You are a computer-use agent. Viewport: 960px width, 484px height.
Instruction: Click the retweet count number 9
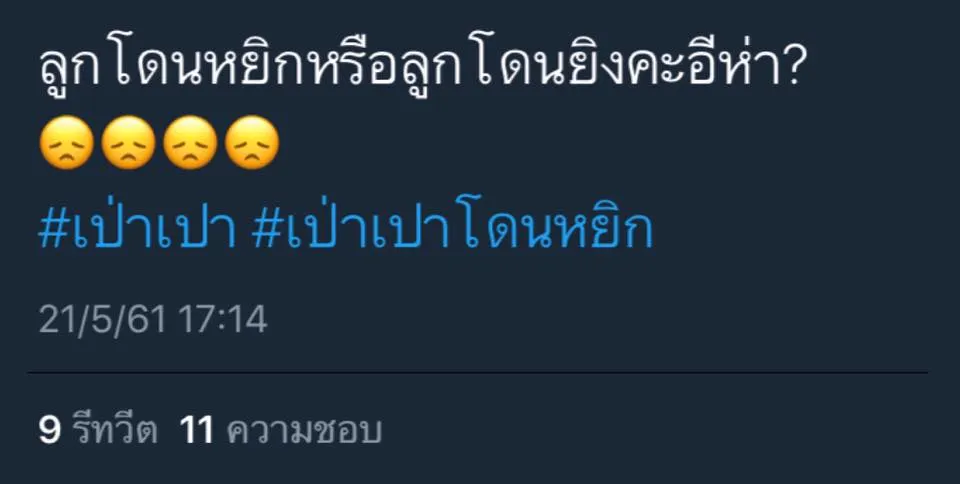[50, 430]
